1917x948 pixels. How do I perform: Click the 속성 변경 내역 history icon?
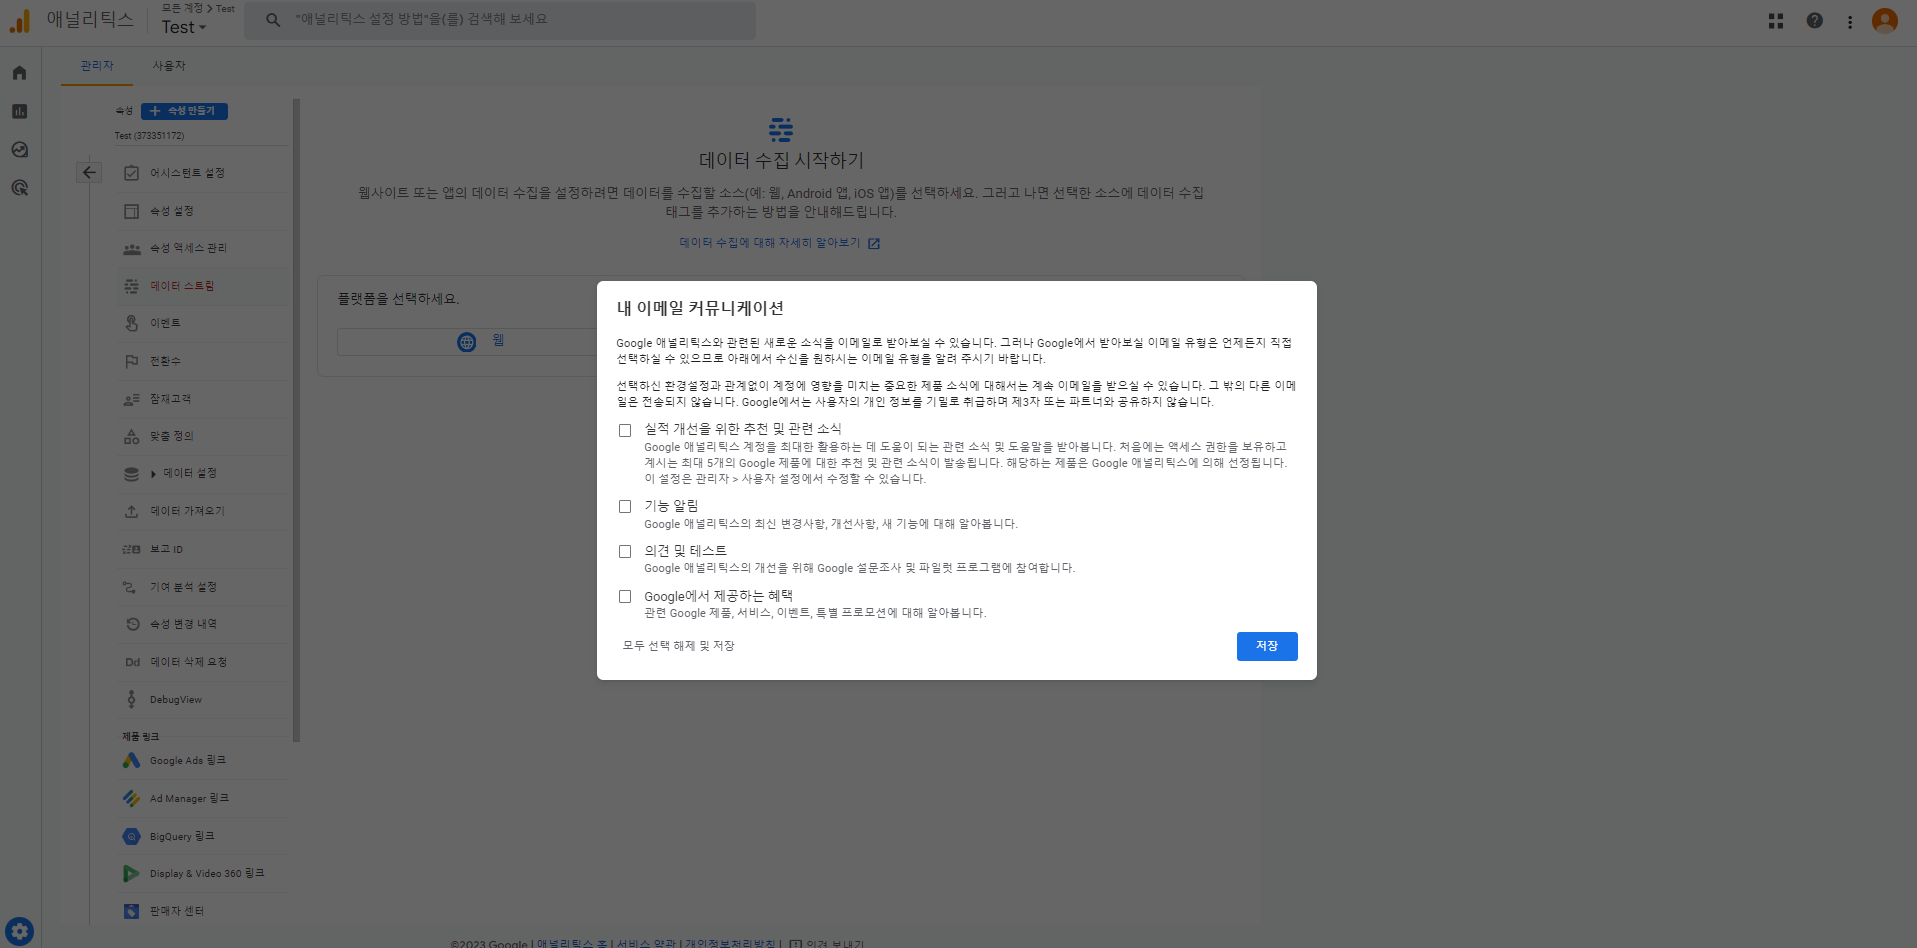pos(132,624)
